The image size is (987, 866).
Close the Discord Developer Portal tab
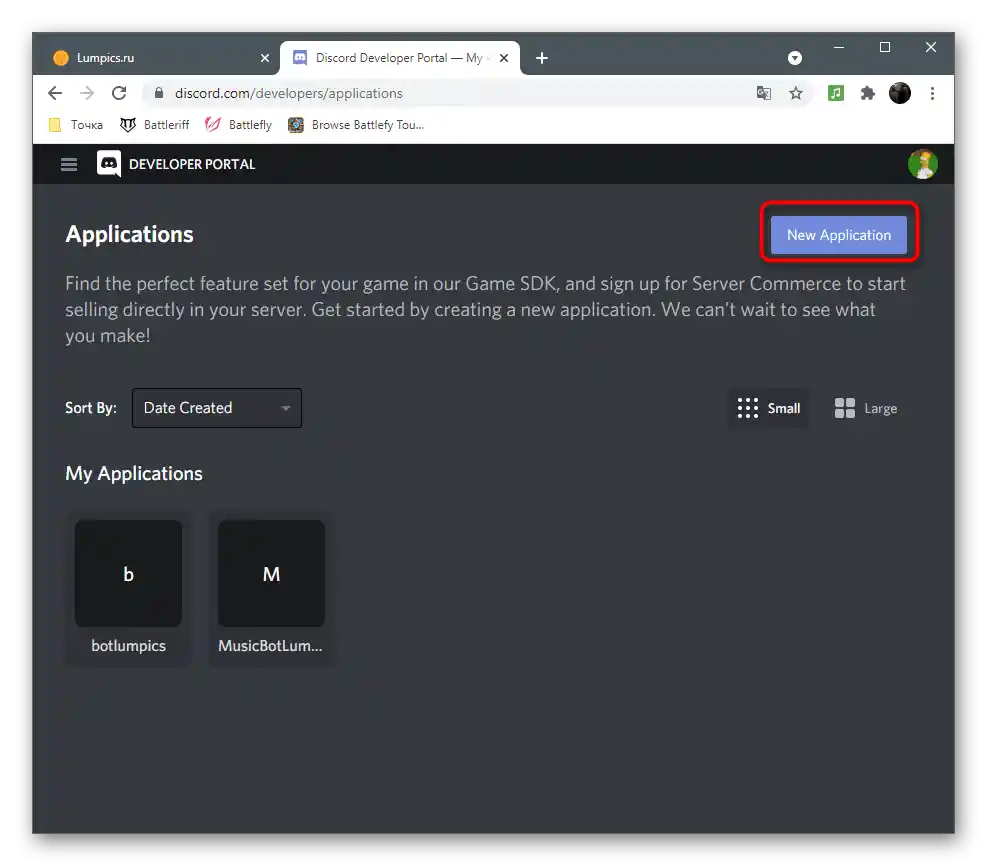pyautogui.click(x=504, y=58)
